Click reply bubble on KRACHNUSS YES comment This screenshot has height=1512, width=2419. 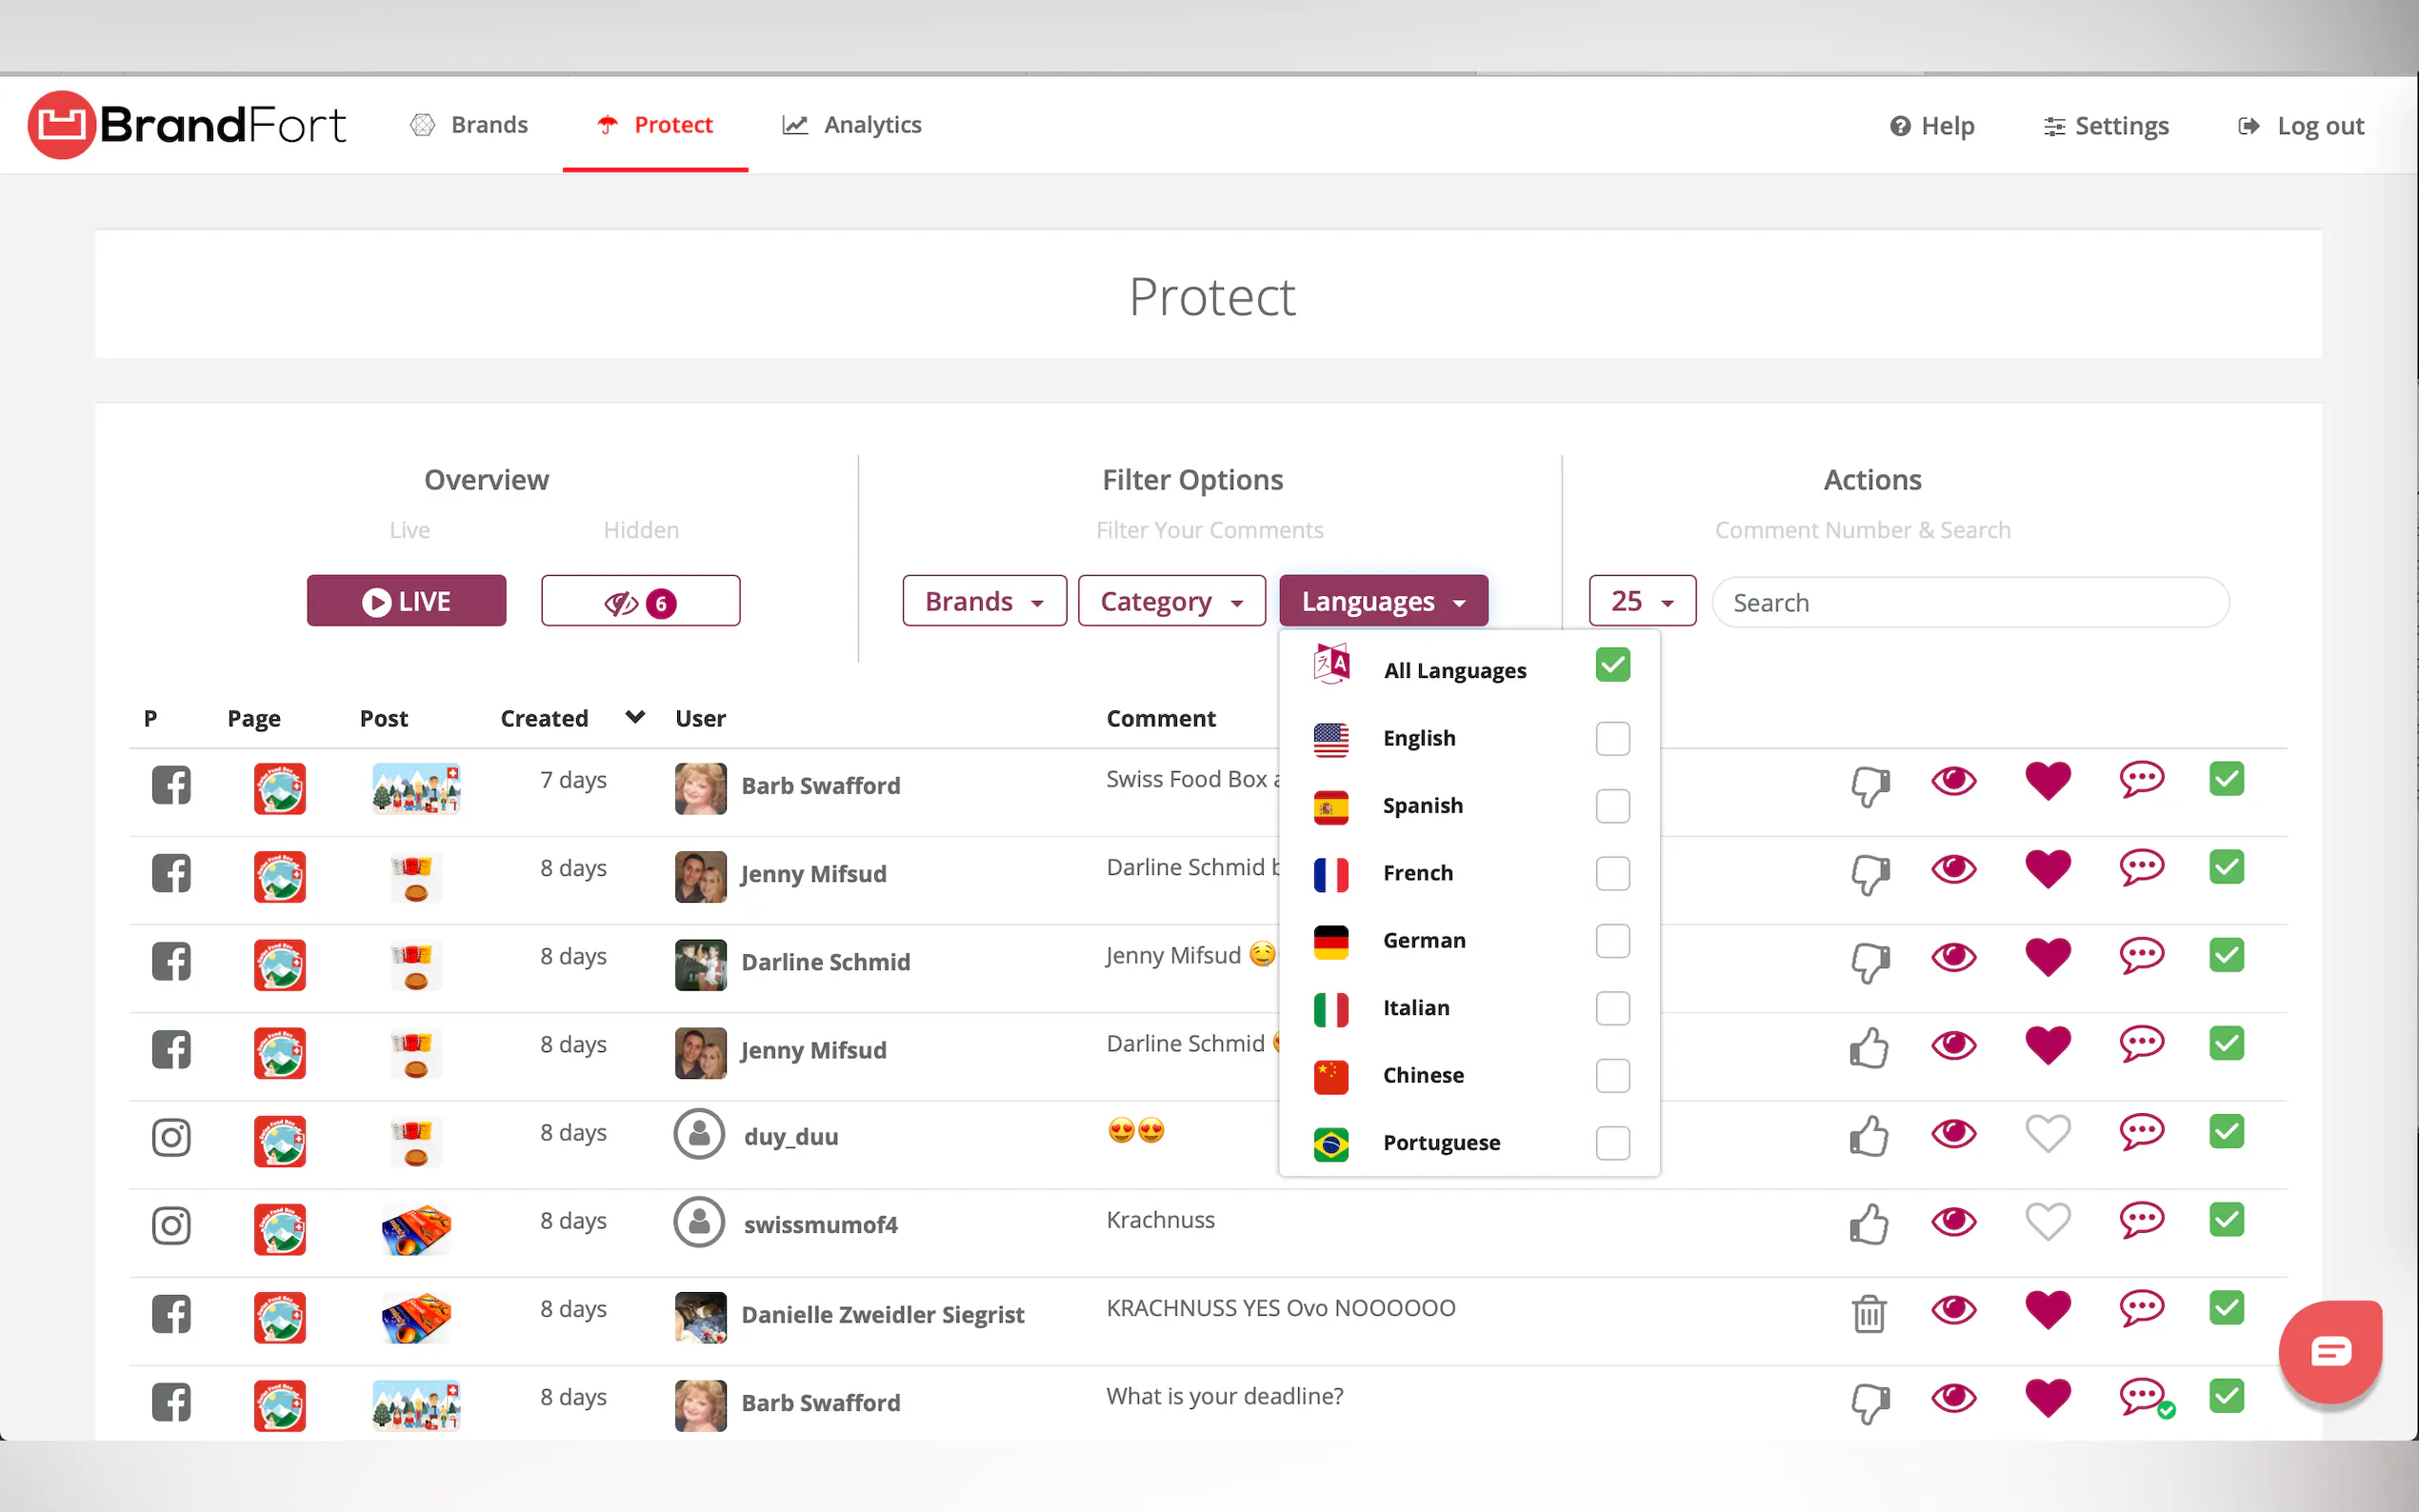(2140, 1309)
